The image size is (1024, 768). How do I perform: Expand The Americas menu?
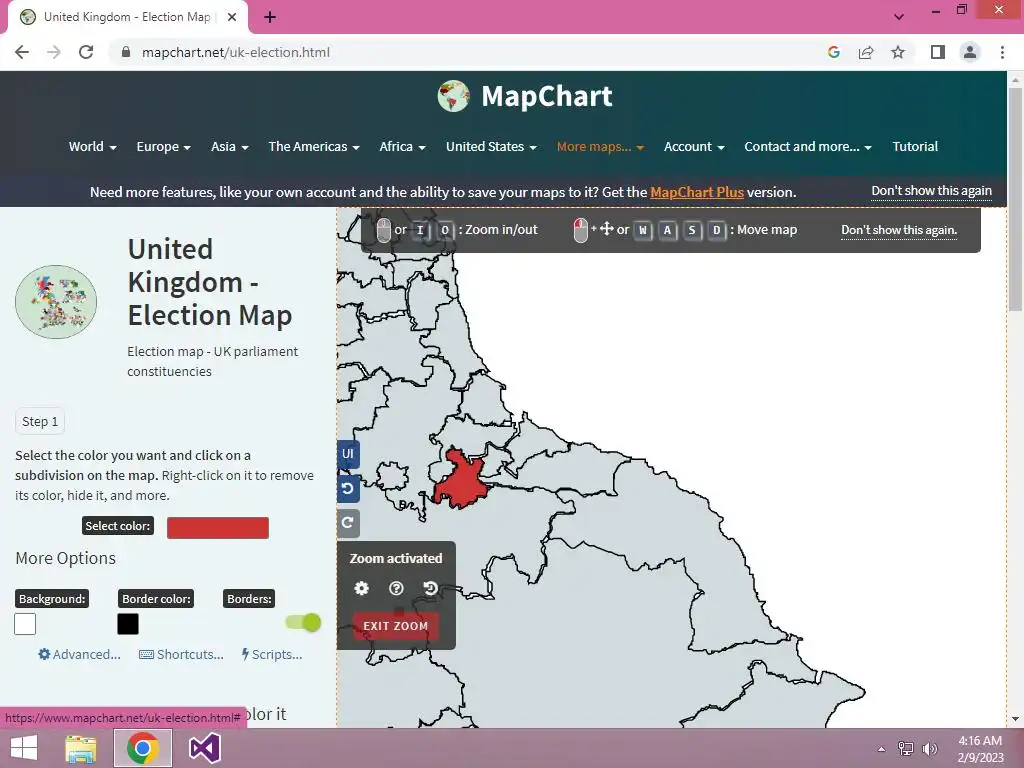(x=314, y=146)
